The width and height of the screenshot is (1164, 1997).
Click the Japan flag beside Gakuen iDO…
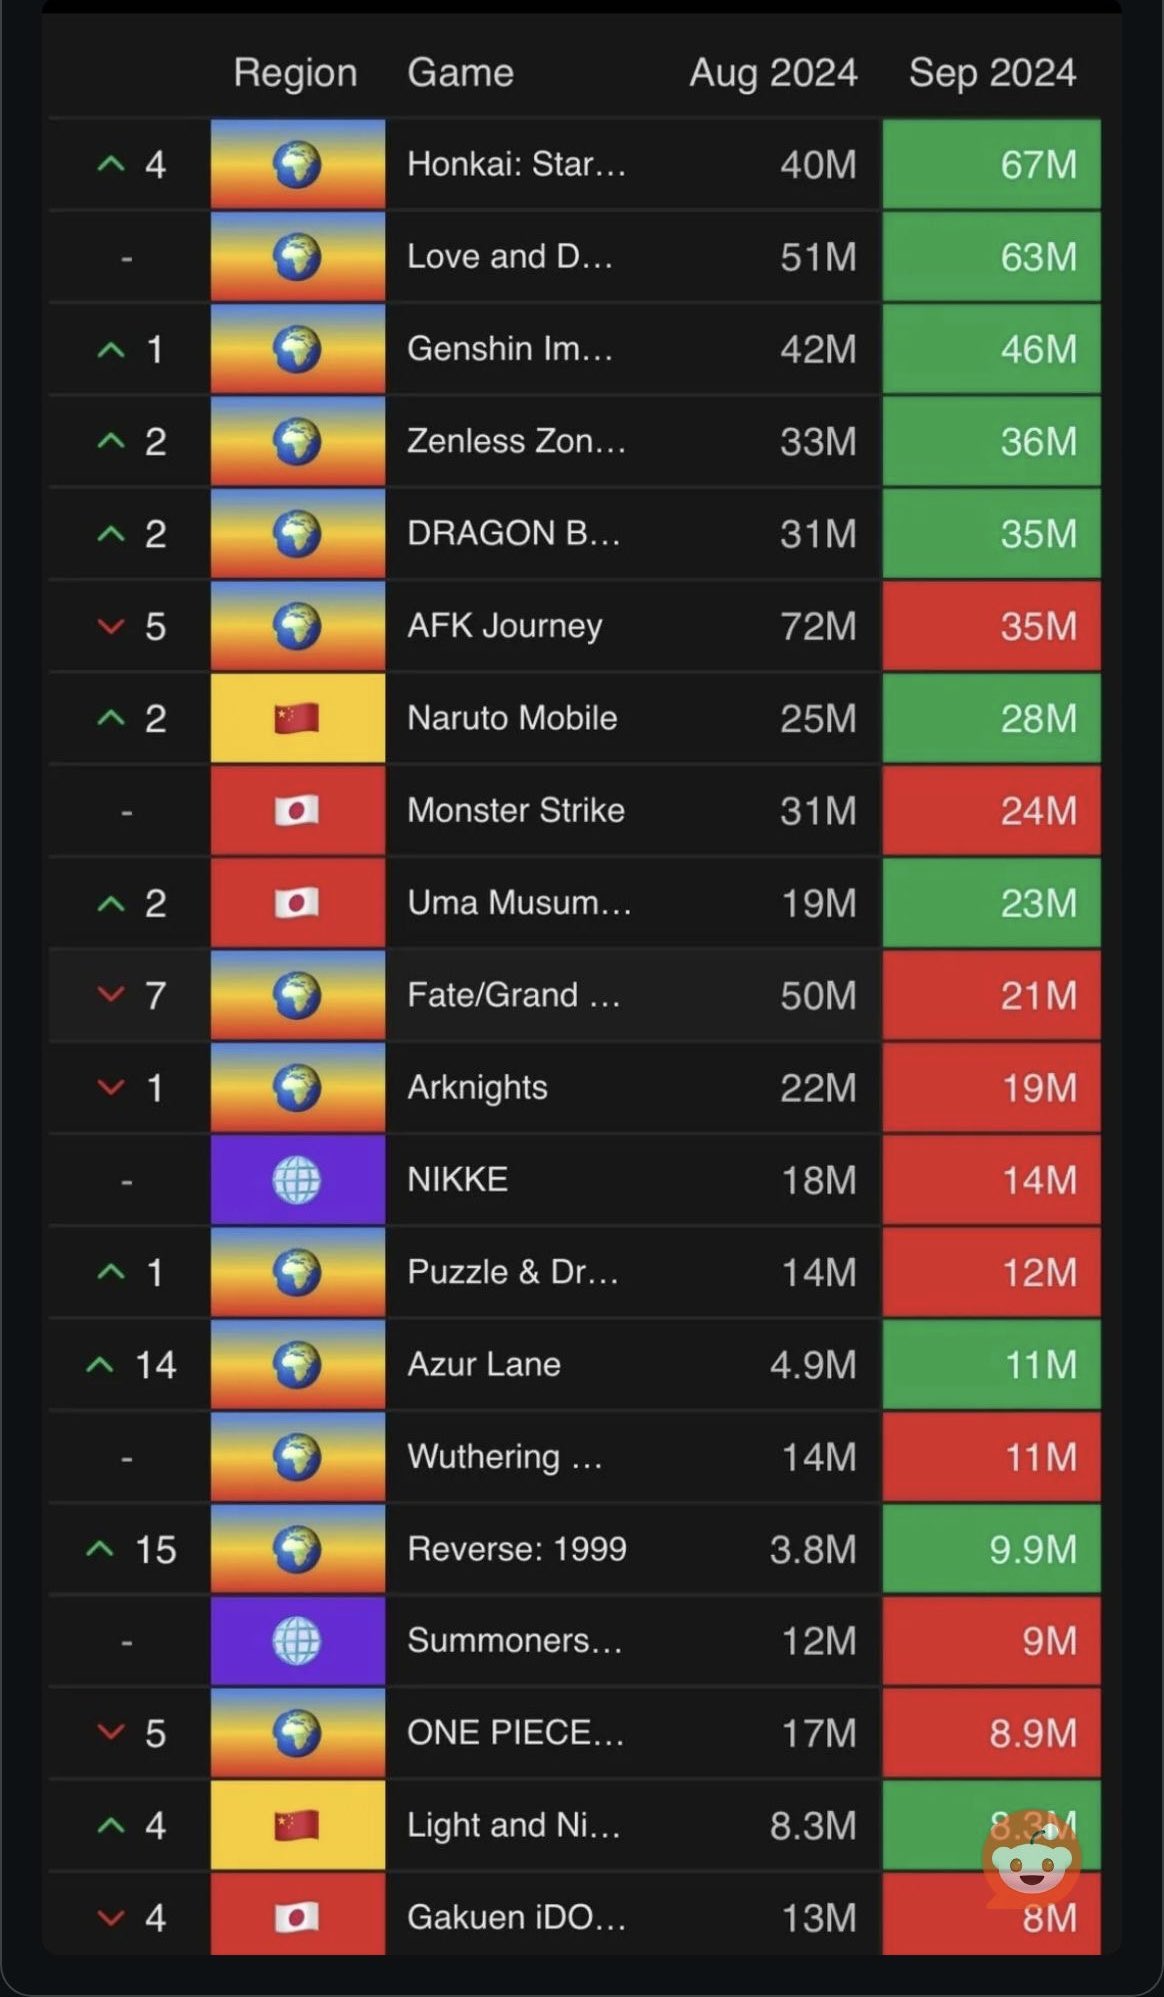click(297, 1918)
